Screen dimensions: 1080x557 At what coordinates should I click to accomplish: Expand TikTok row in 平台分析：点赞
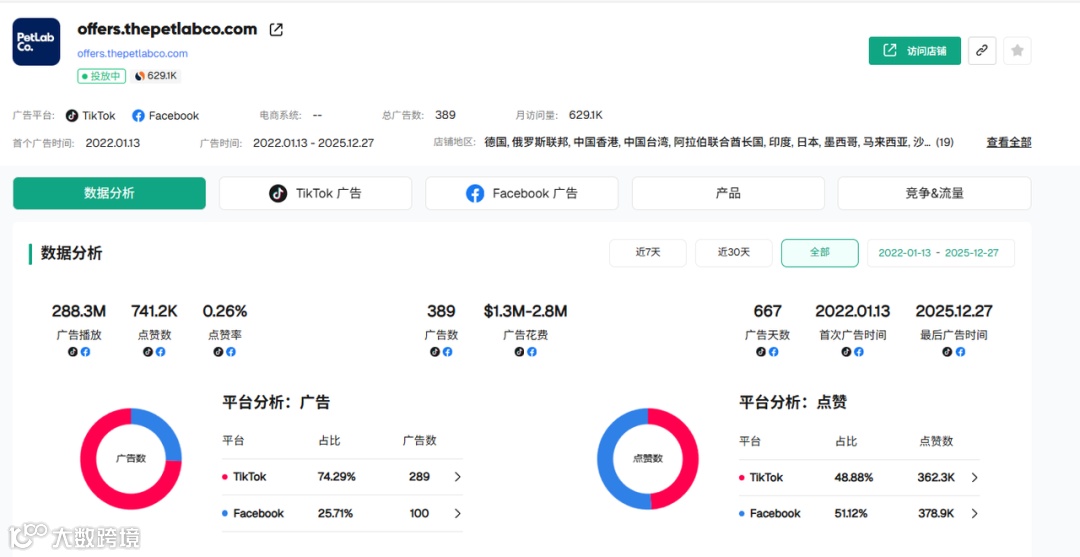(975, 477)
